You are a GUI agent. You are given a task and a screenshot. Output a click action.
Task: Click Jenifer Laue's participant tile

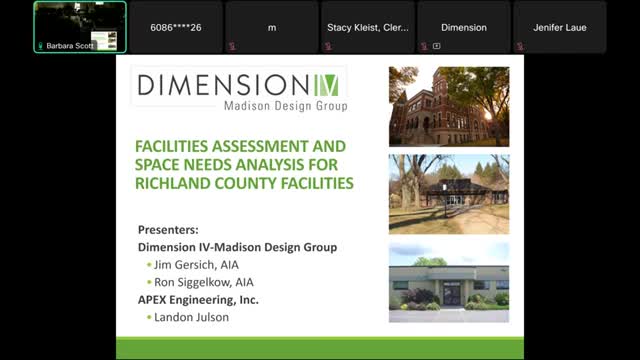pos(560,27)
